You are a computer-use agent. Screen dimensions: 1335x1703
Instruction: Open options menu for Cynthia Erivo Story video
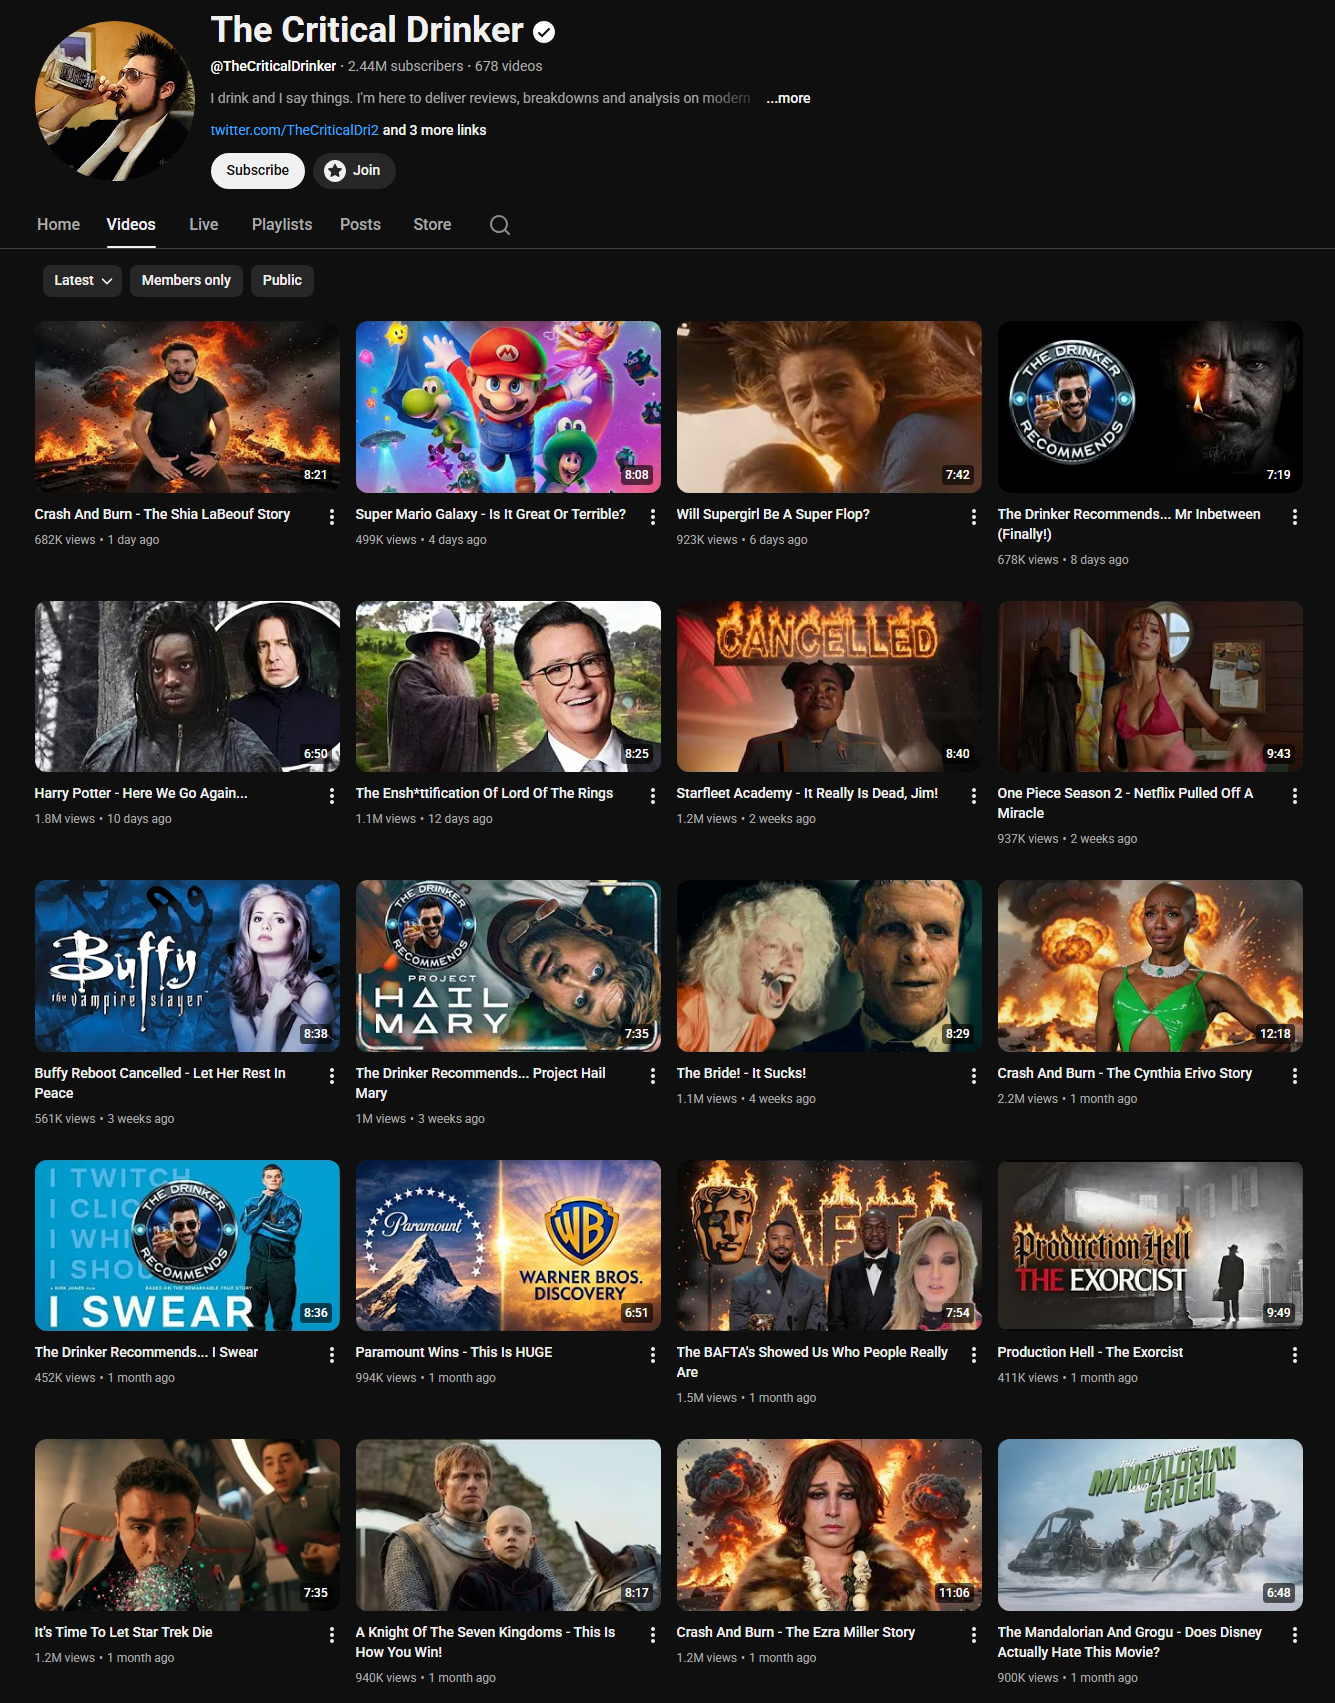click(1295, 1075)
